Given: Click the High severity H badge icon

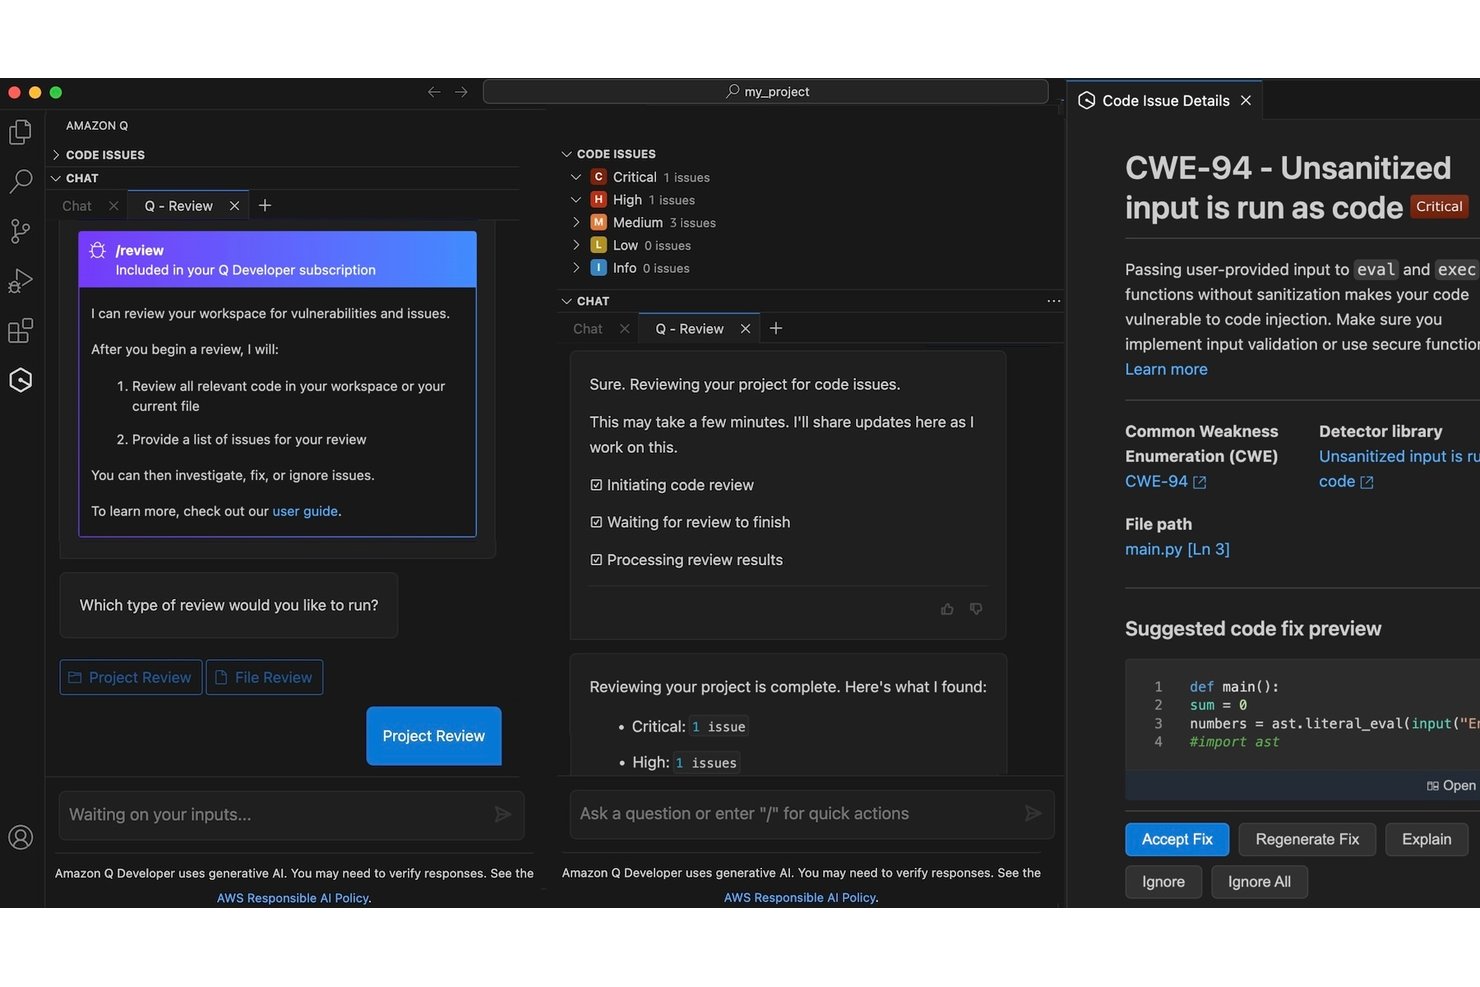Looking at the screenshot, I should pyautogui.click(x=598, y=200).
